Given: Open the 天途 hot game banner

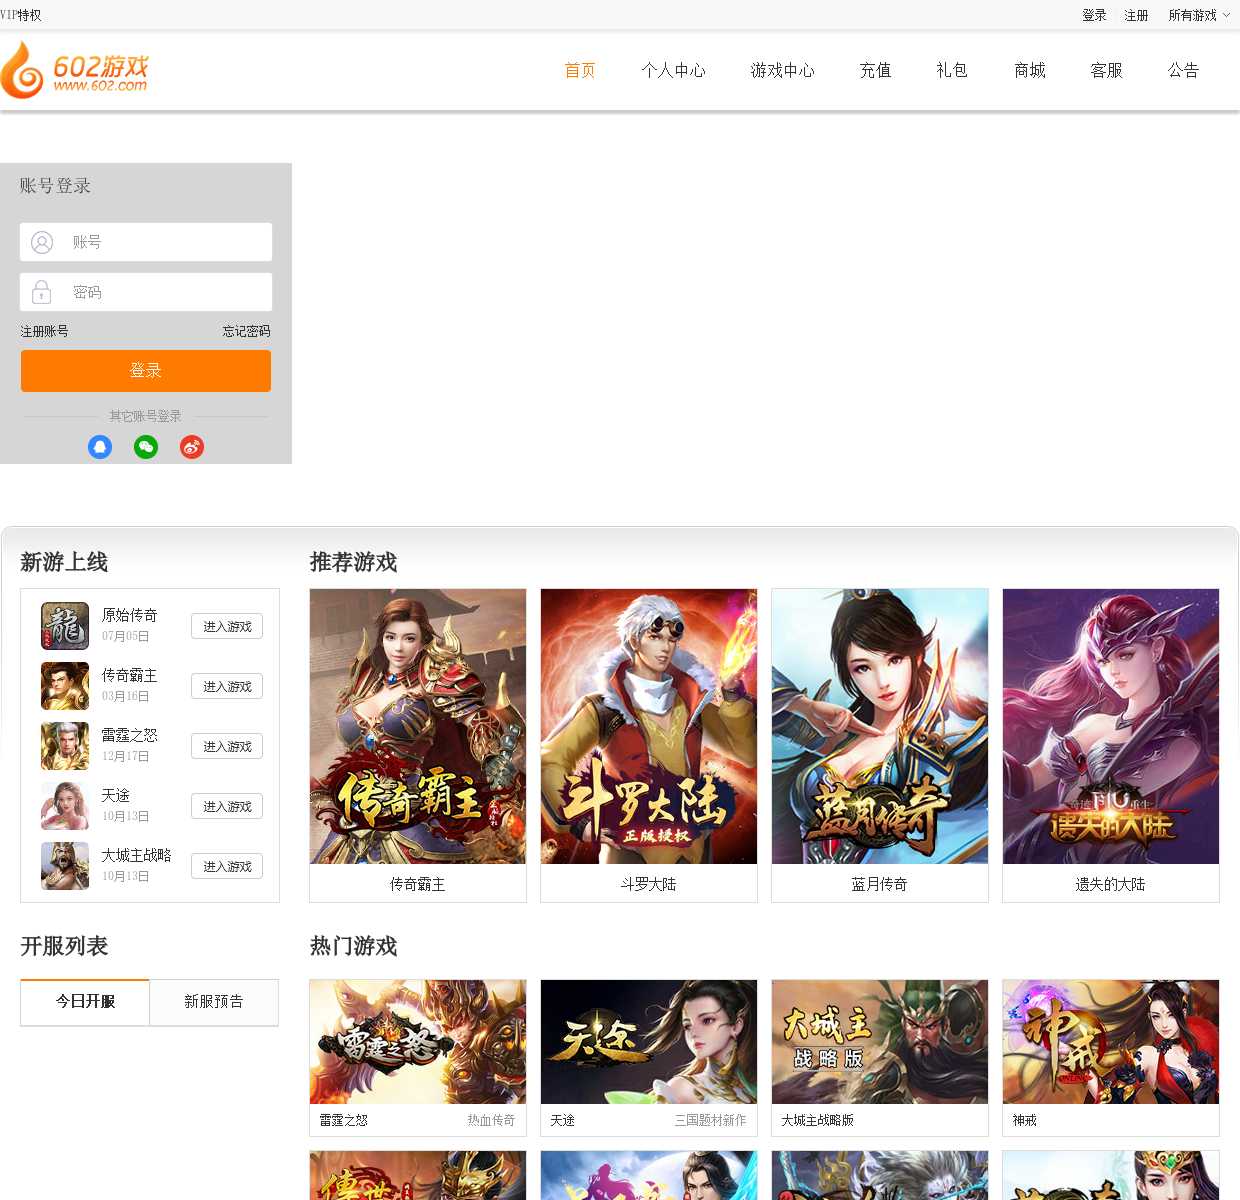Looking at the screenshot, I should coord(649,1042).
